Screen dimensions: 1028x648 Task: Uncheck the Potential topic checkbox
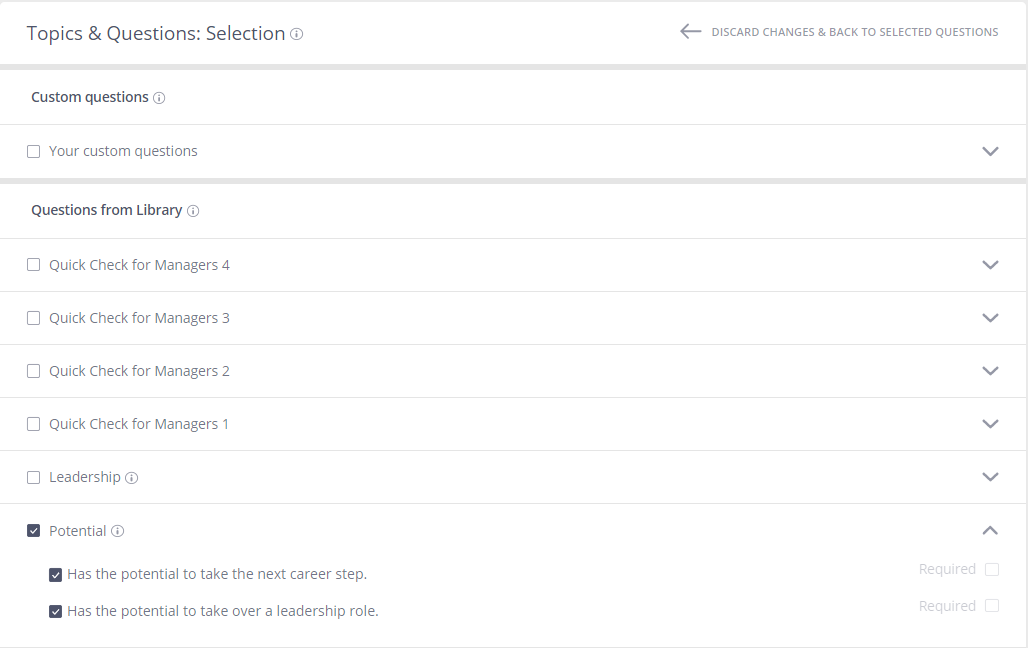[x=33, y=531]
